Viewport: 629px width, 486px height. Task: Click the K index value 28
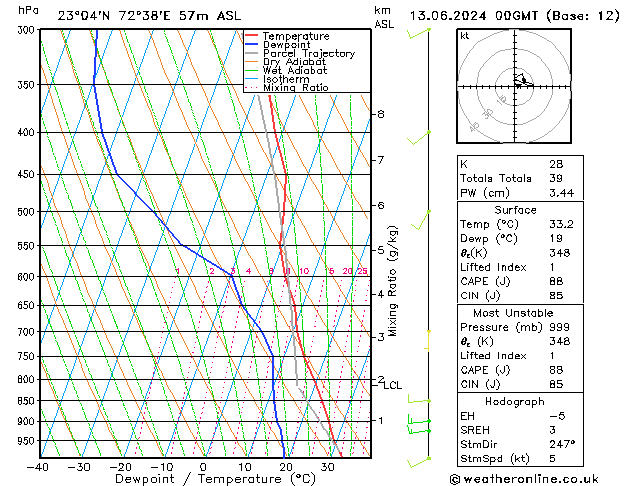(556, 164)
